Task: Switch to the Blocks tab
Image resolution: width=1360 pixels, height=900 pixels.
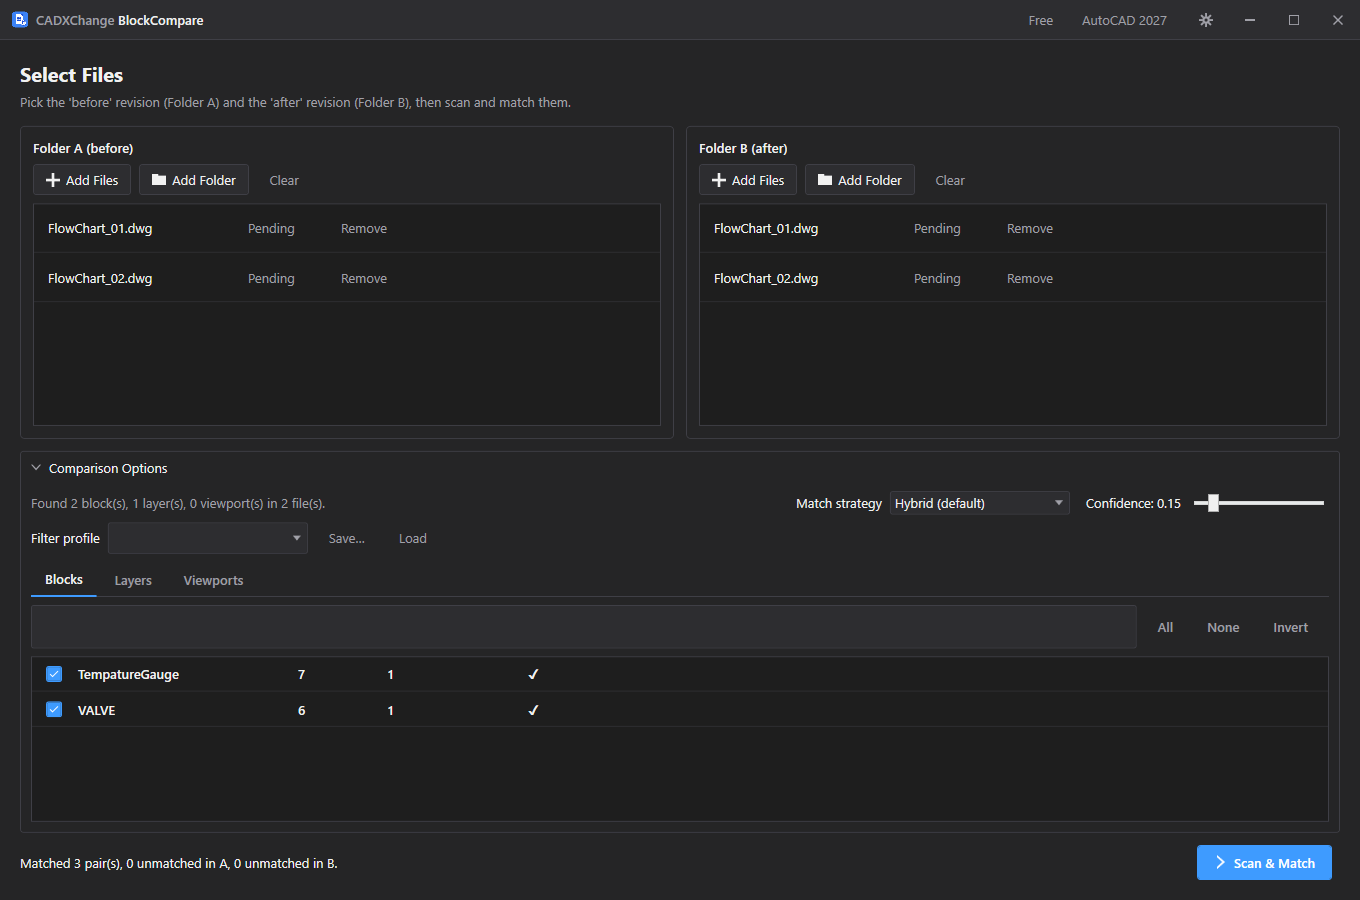Action: point(64,580)
